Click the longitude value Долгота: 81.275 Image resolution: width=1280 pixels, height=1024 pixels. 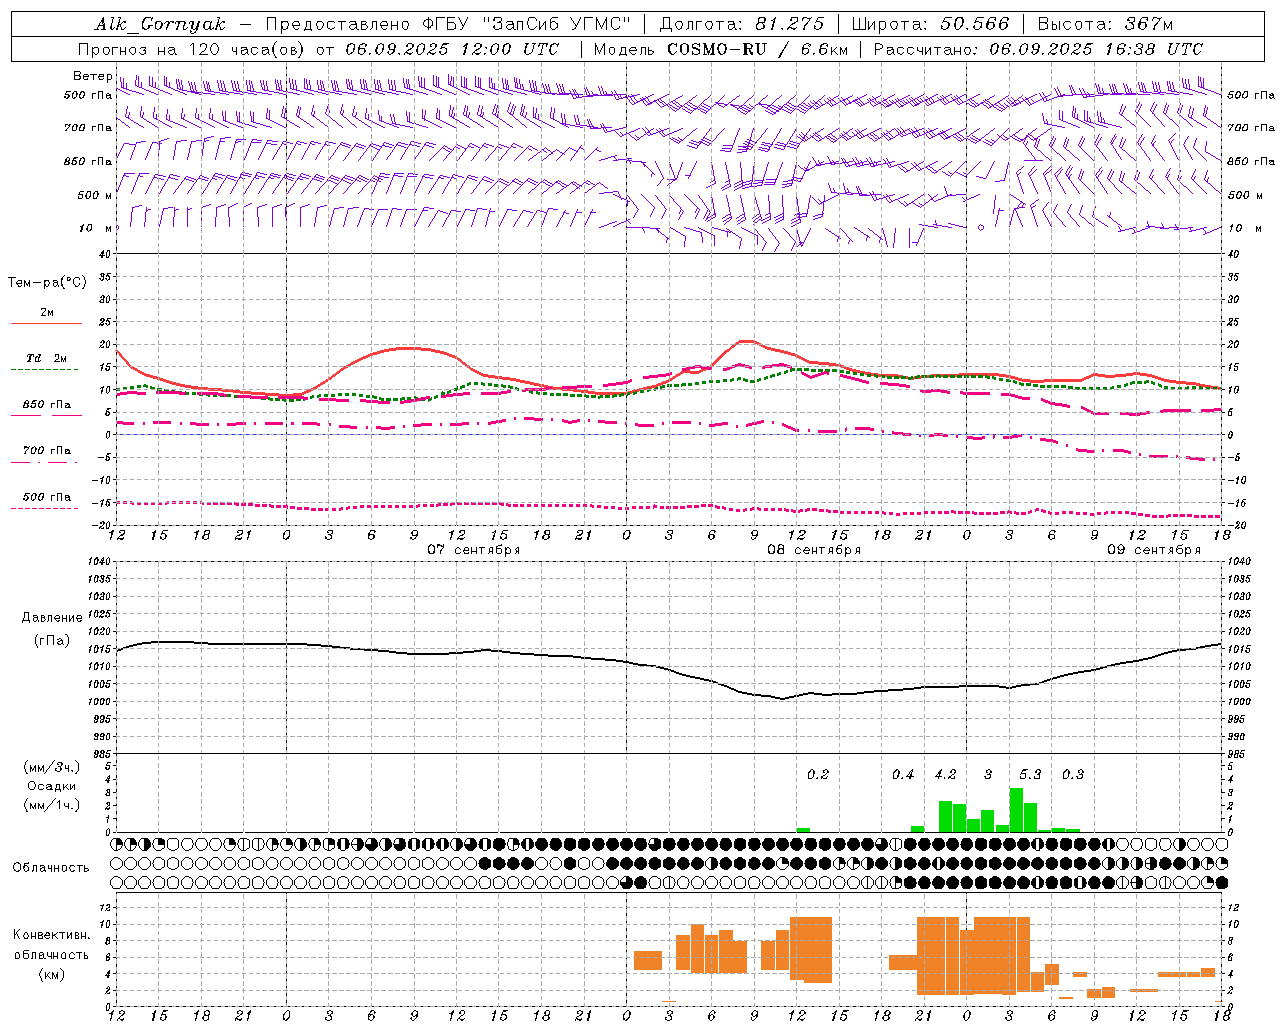tap(742, 24)
